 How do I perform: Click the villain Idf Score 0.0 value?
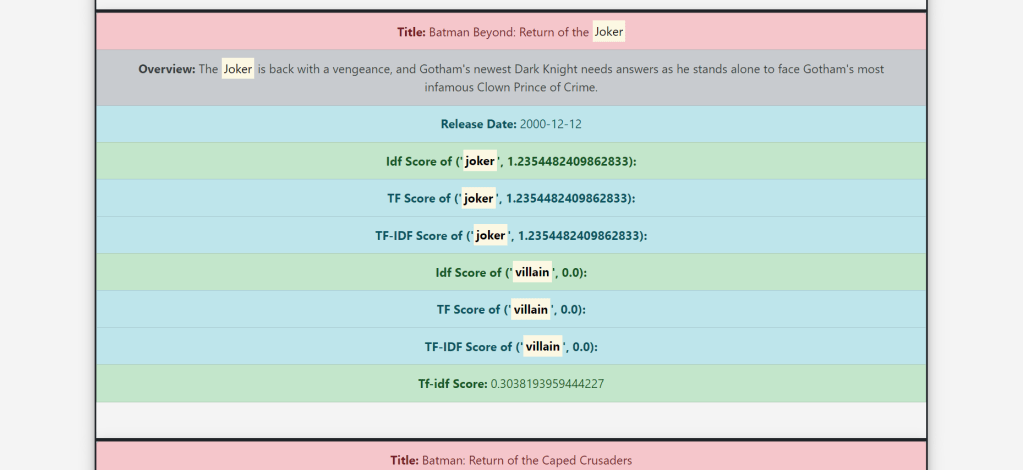tap(572, 272)
